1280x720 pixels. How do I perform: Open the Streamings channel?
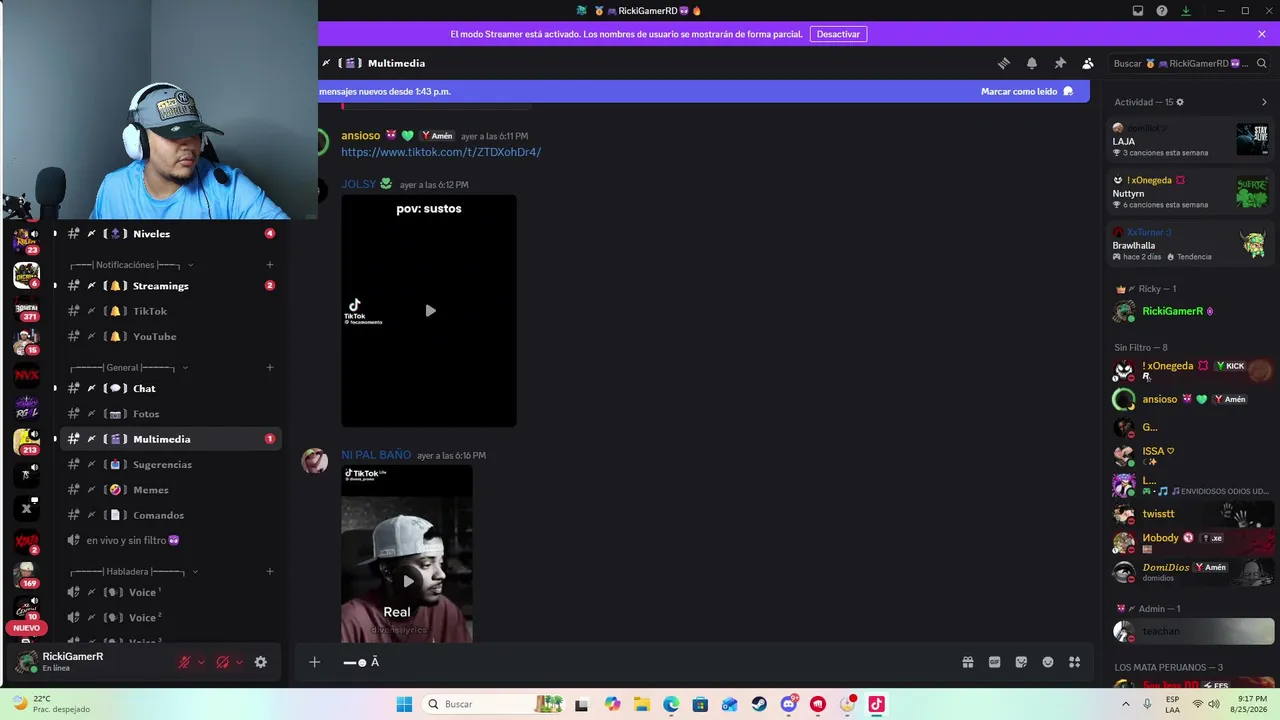click(x=170, y=286)
